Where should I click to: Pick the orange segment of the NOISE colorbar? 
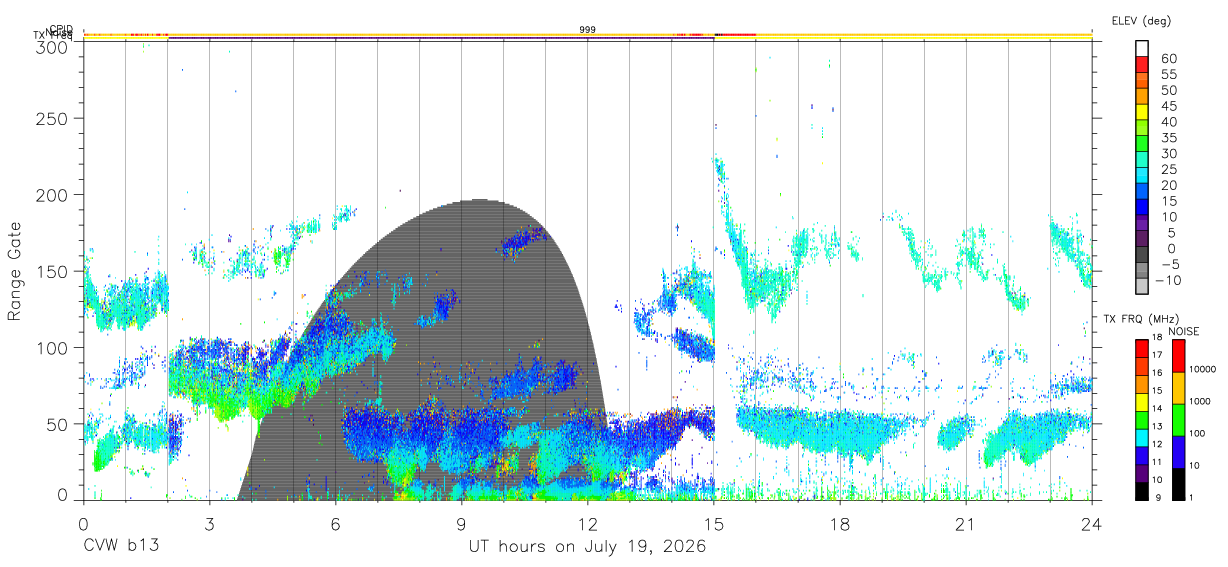1178,388
